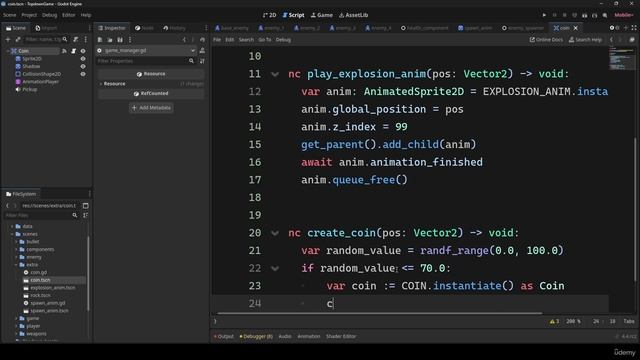Fold play_explosion_anim function on line 11
This screenshot has width=640, height=360.
[x=275, y=74]
